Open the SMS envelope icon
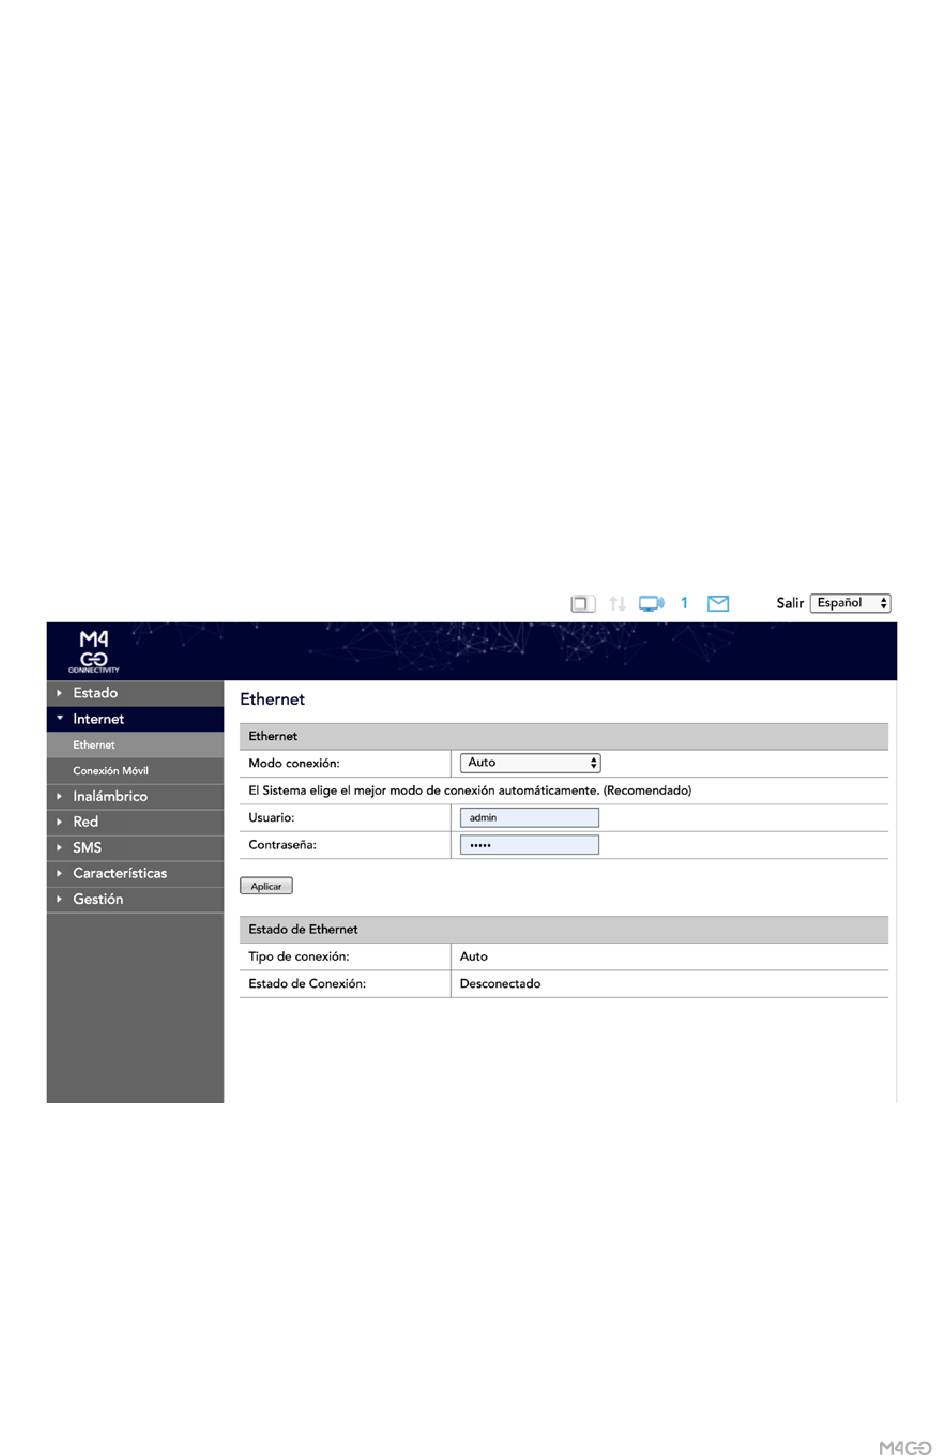Image resolution: width=950 pixels, height=1456 pixels. [718, 604]
